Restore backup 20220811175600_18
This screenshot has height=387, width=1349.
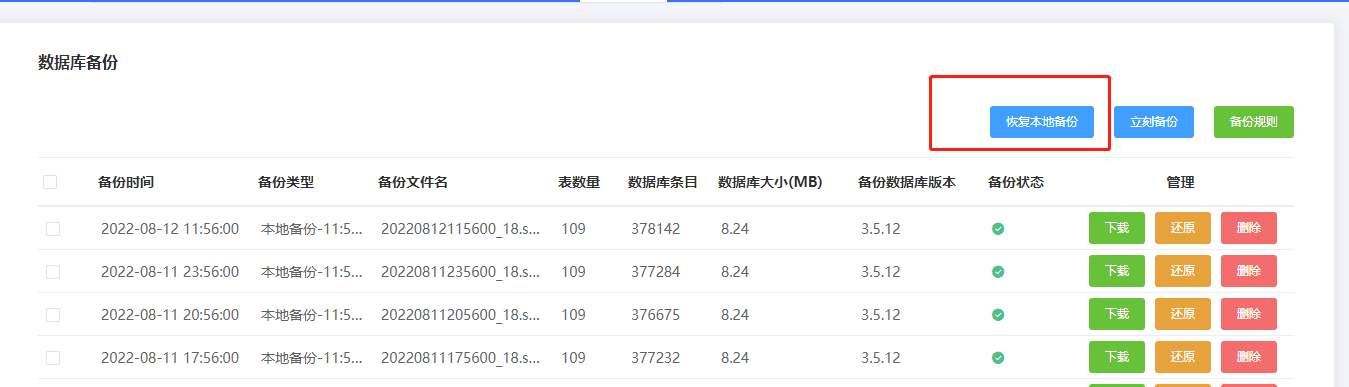[x=1183, y=357]
